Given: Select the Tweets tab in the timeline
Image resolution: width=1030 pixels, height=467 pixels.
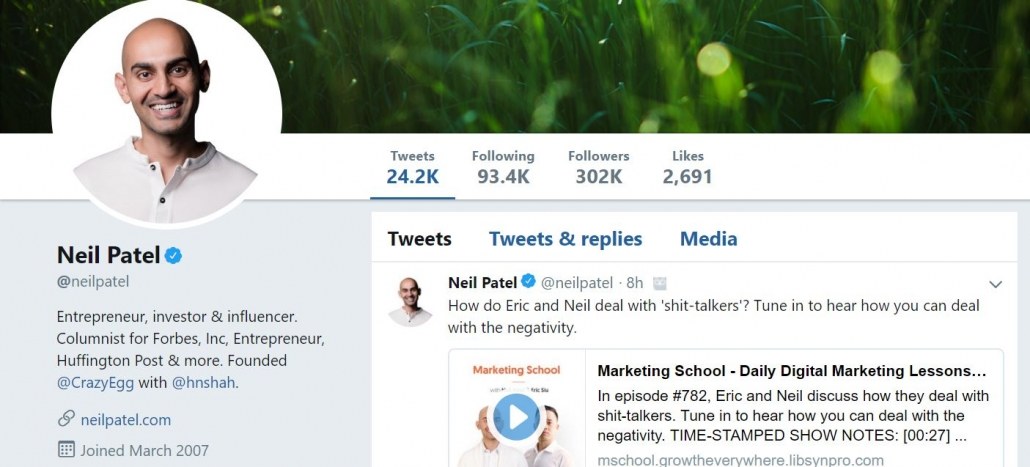Looking at the screenshot, I should (419, 239).
